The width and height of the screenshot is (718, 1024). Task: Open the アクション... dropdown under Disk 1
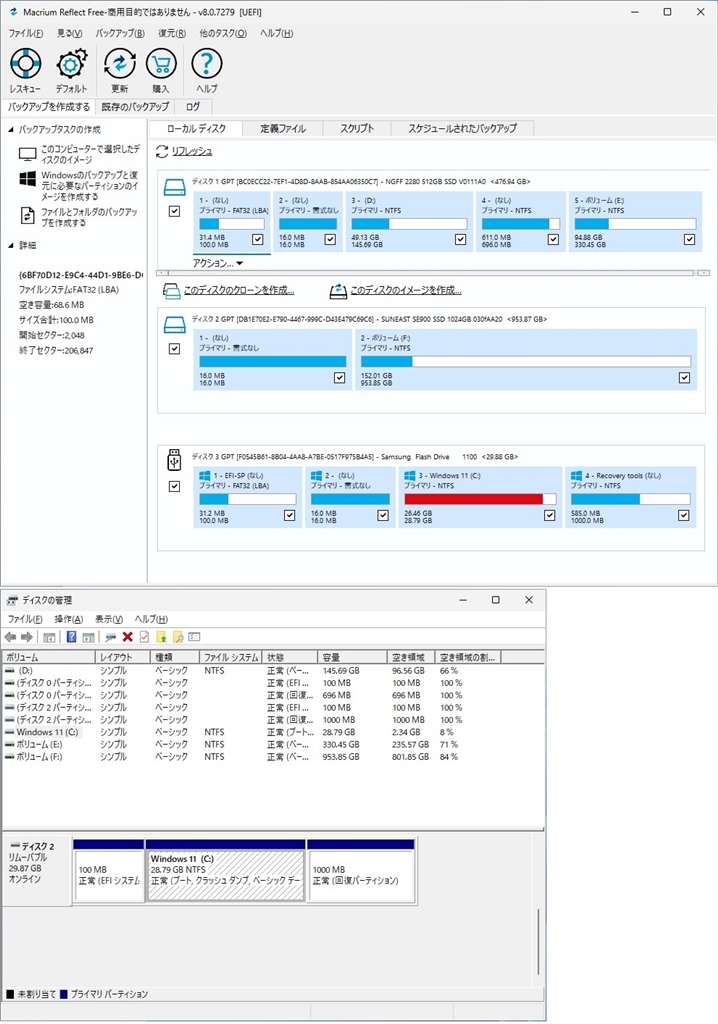click(x=218, y=263)
